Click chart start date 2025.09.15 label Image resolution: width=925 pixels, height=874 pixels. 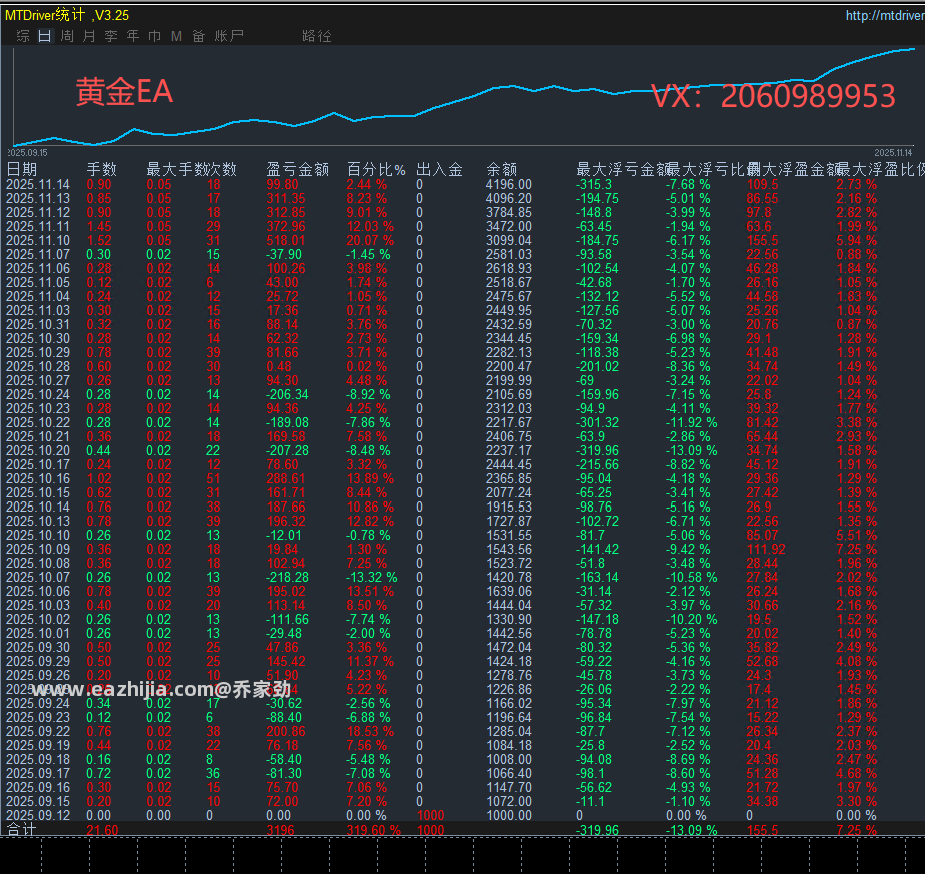click(27, 153)
